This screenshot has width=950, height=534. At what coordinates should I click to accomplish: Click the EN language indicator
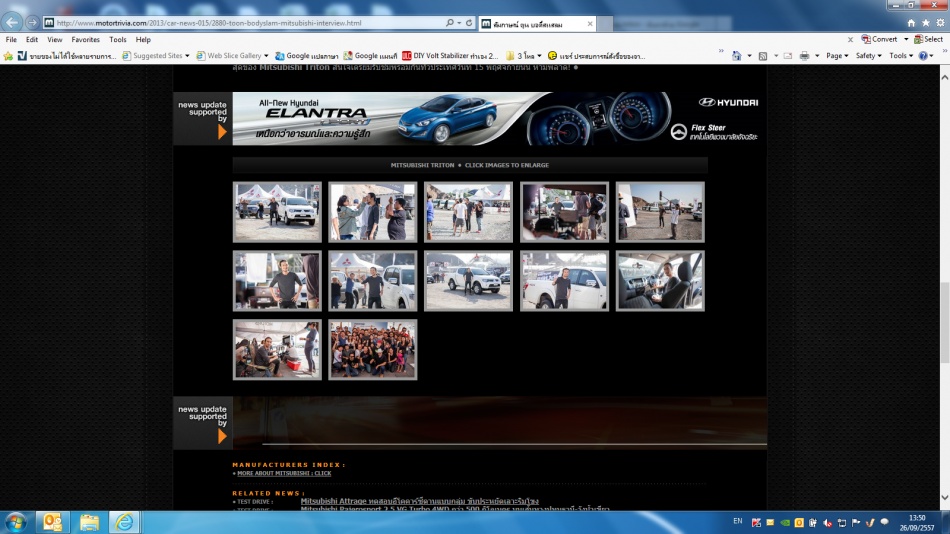click(737, 521)
